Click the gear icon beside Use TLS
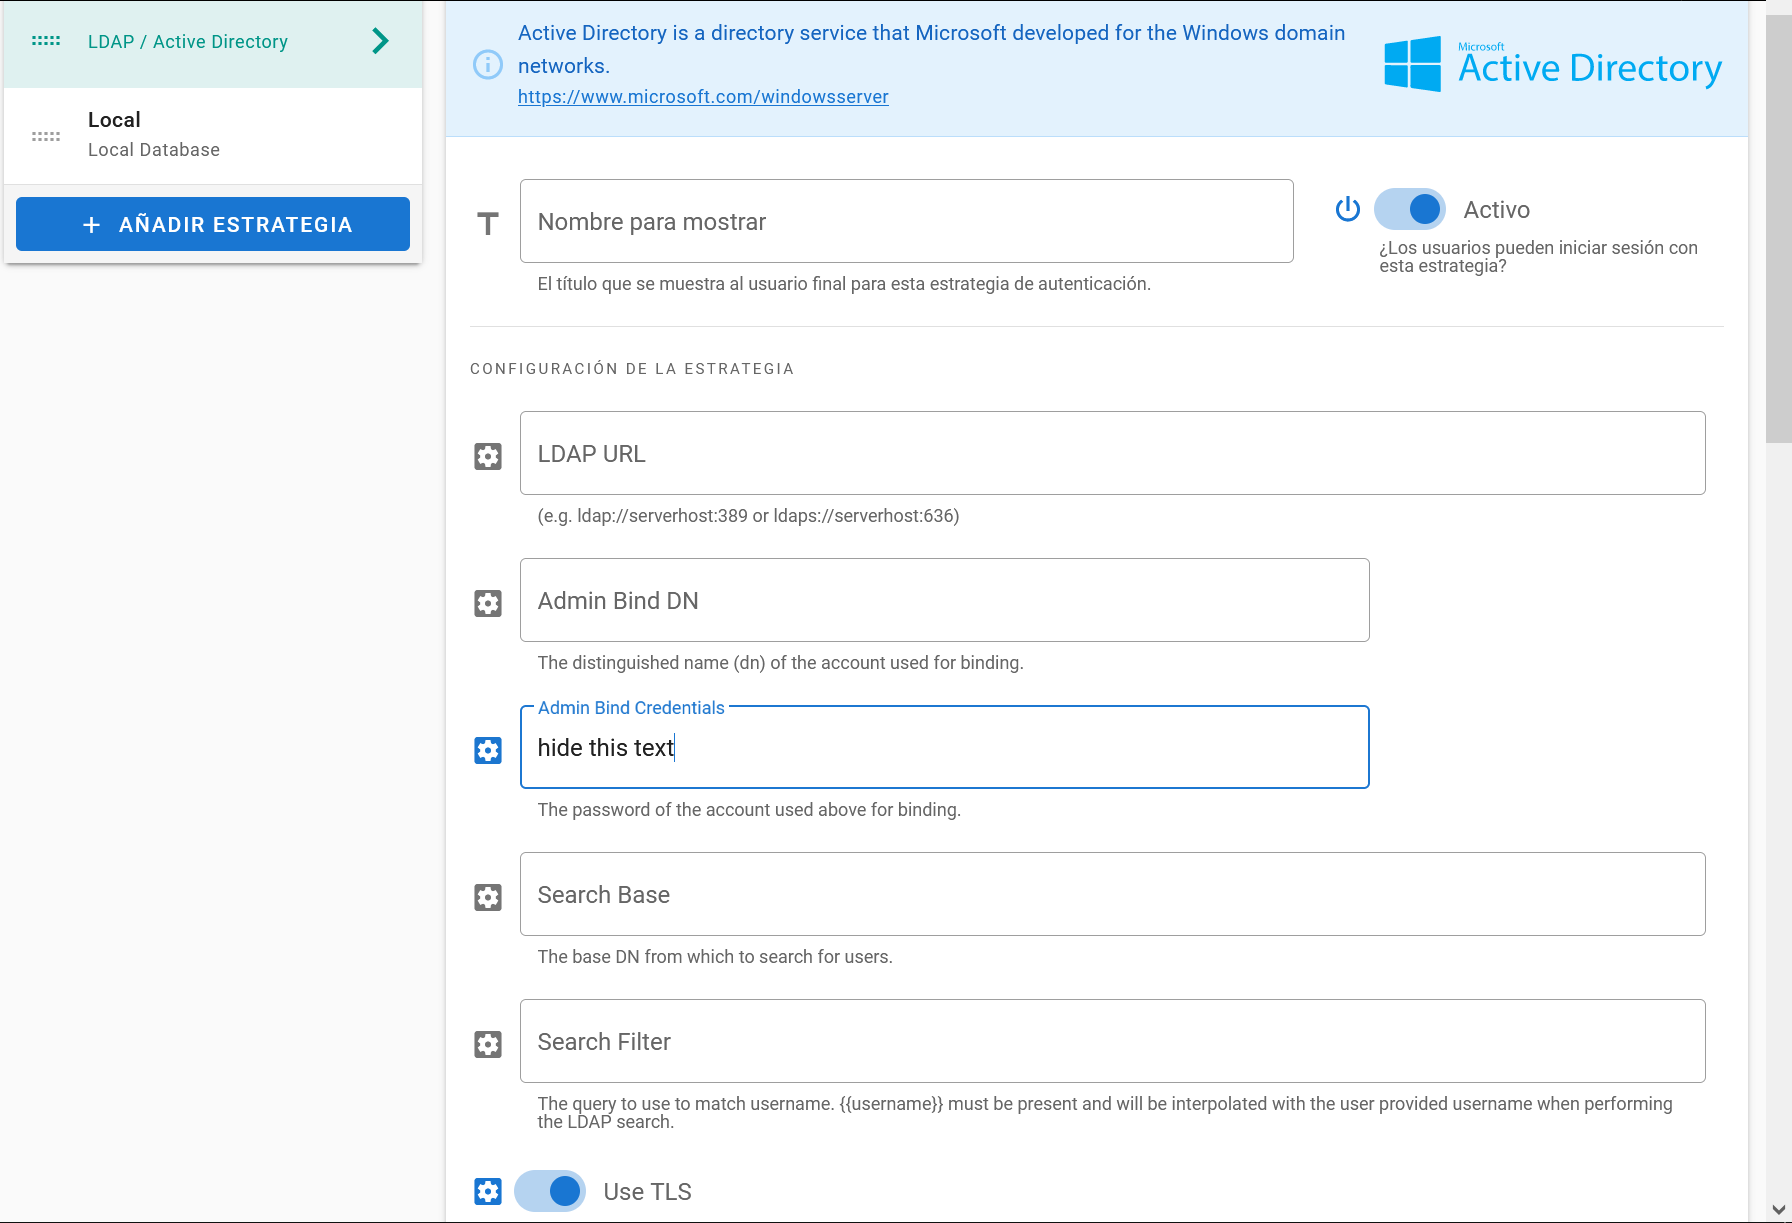The height and width of the screenshot is (1223, 1792). click(x=488, y=1191)
